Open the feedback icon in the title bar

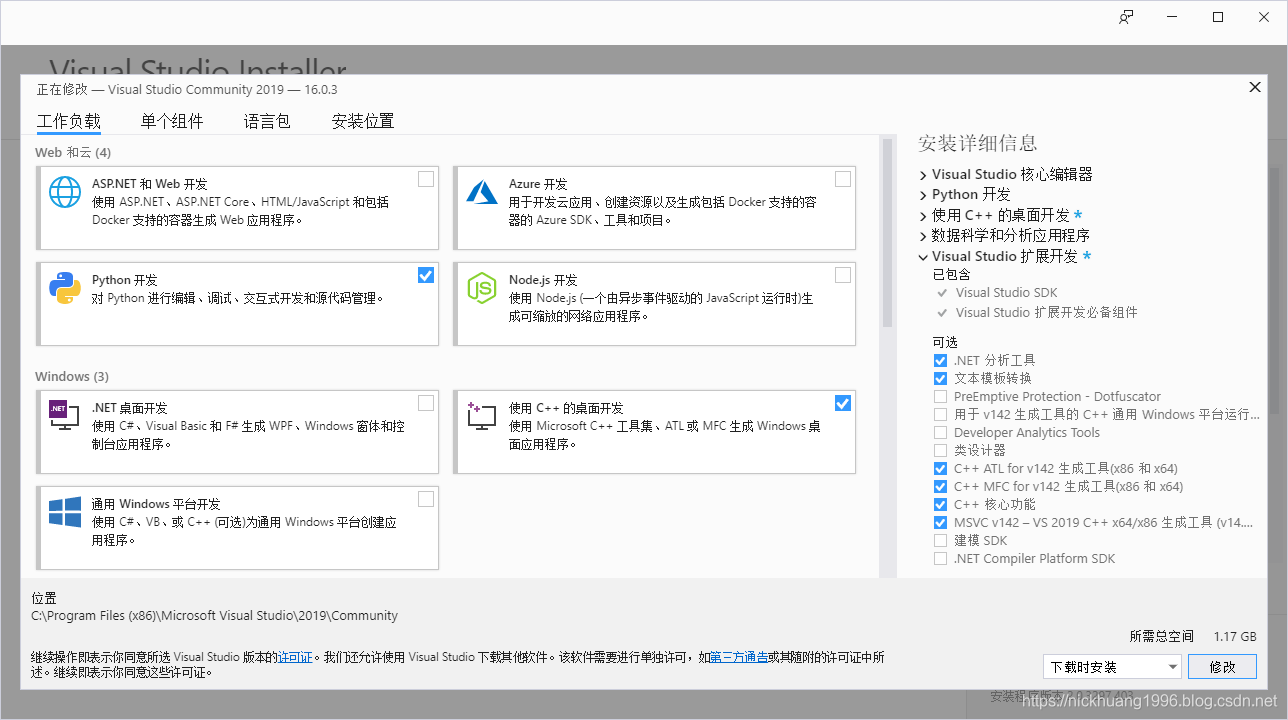(x=1127, y=17)
